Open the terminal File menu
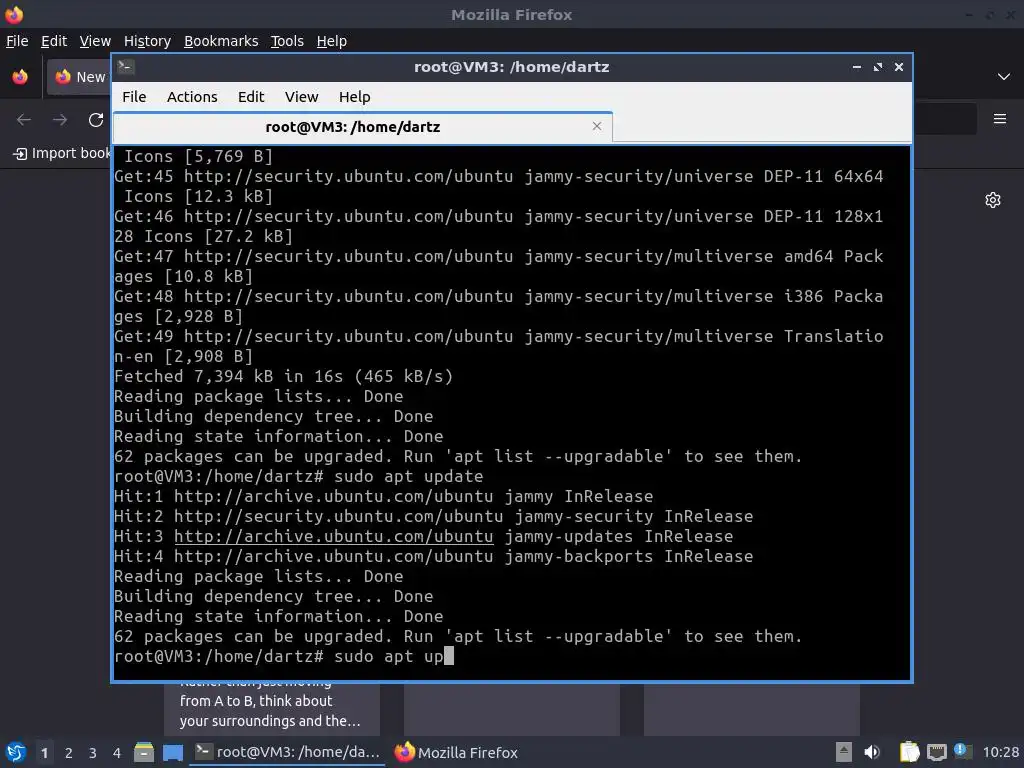This screenshot has width=1024, height=768. coord(134,97)
